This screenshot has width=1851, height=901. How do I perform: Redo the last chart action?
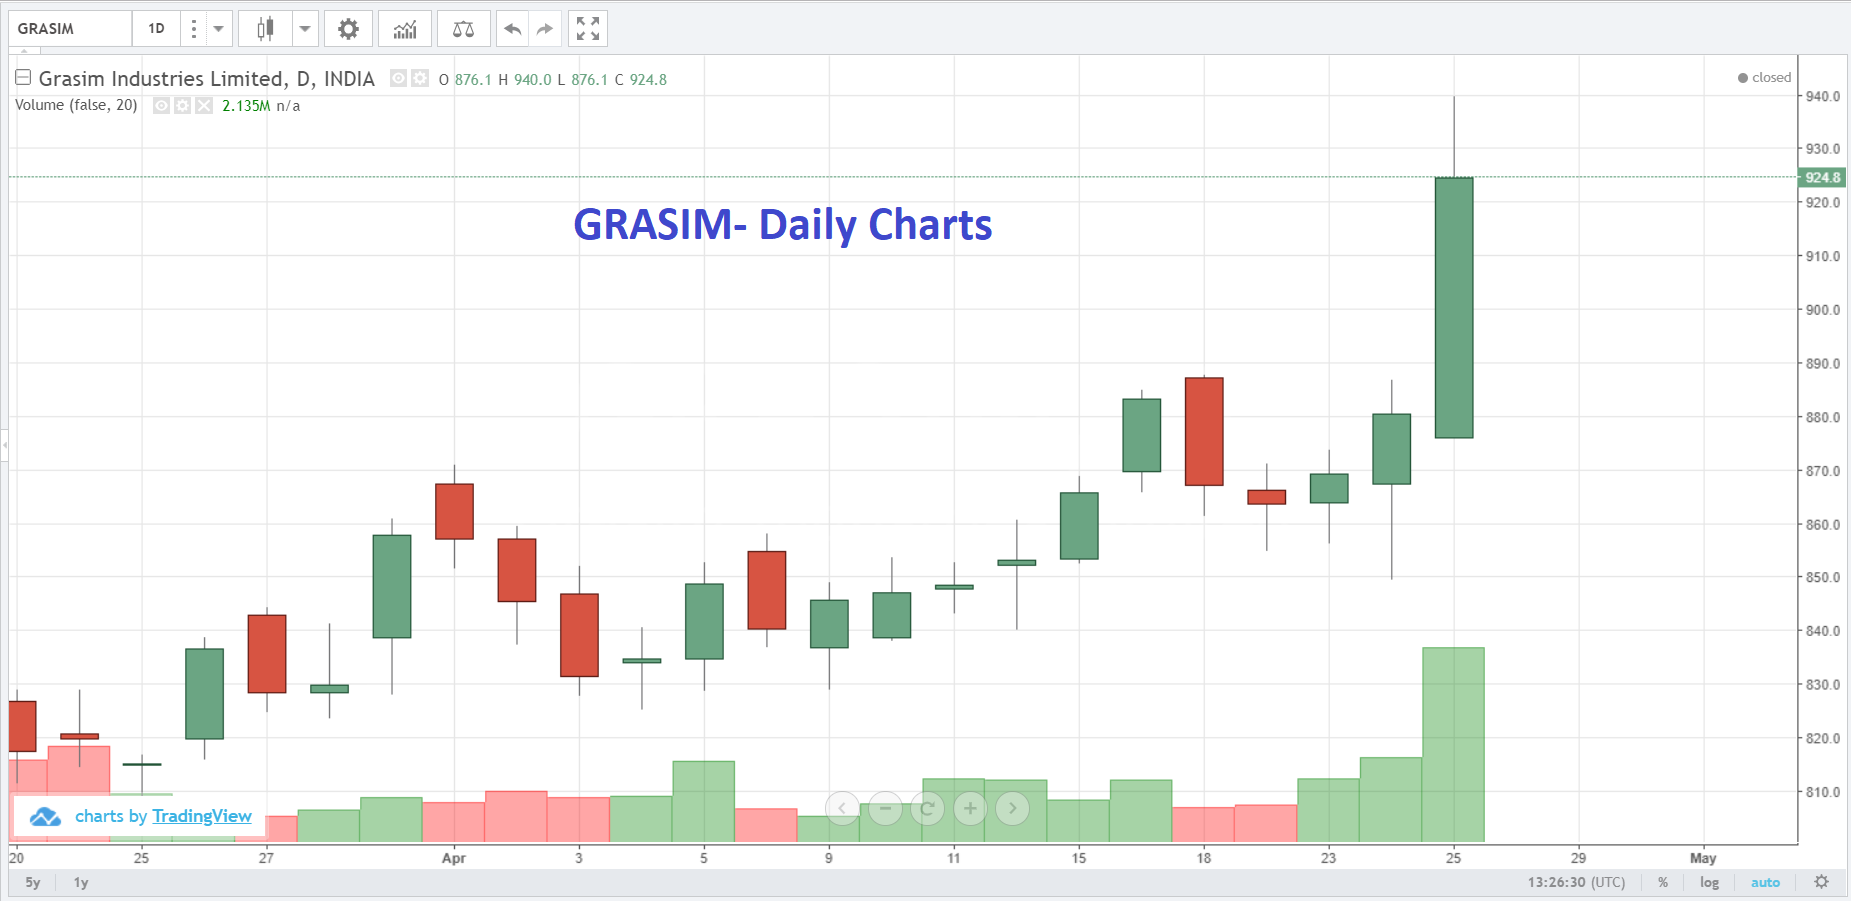click(545, 29)
